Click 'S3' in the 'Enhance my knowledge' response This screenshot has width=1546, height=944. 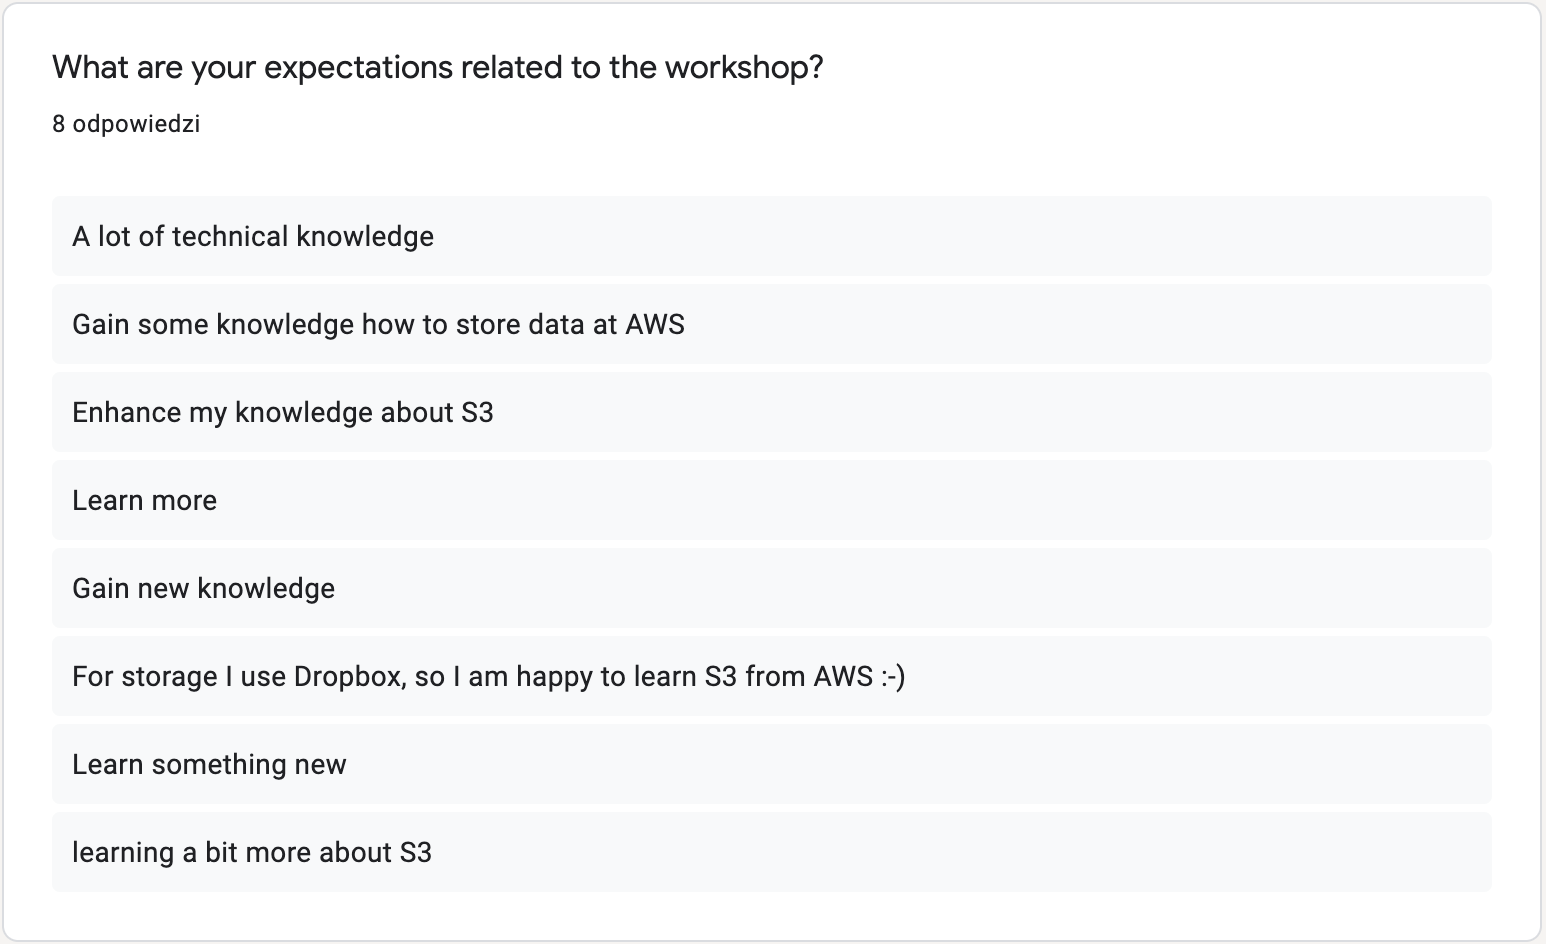(477, 413)
